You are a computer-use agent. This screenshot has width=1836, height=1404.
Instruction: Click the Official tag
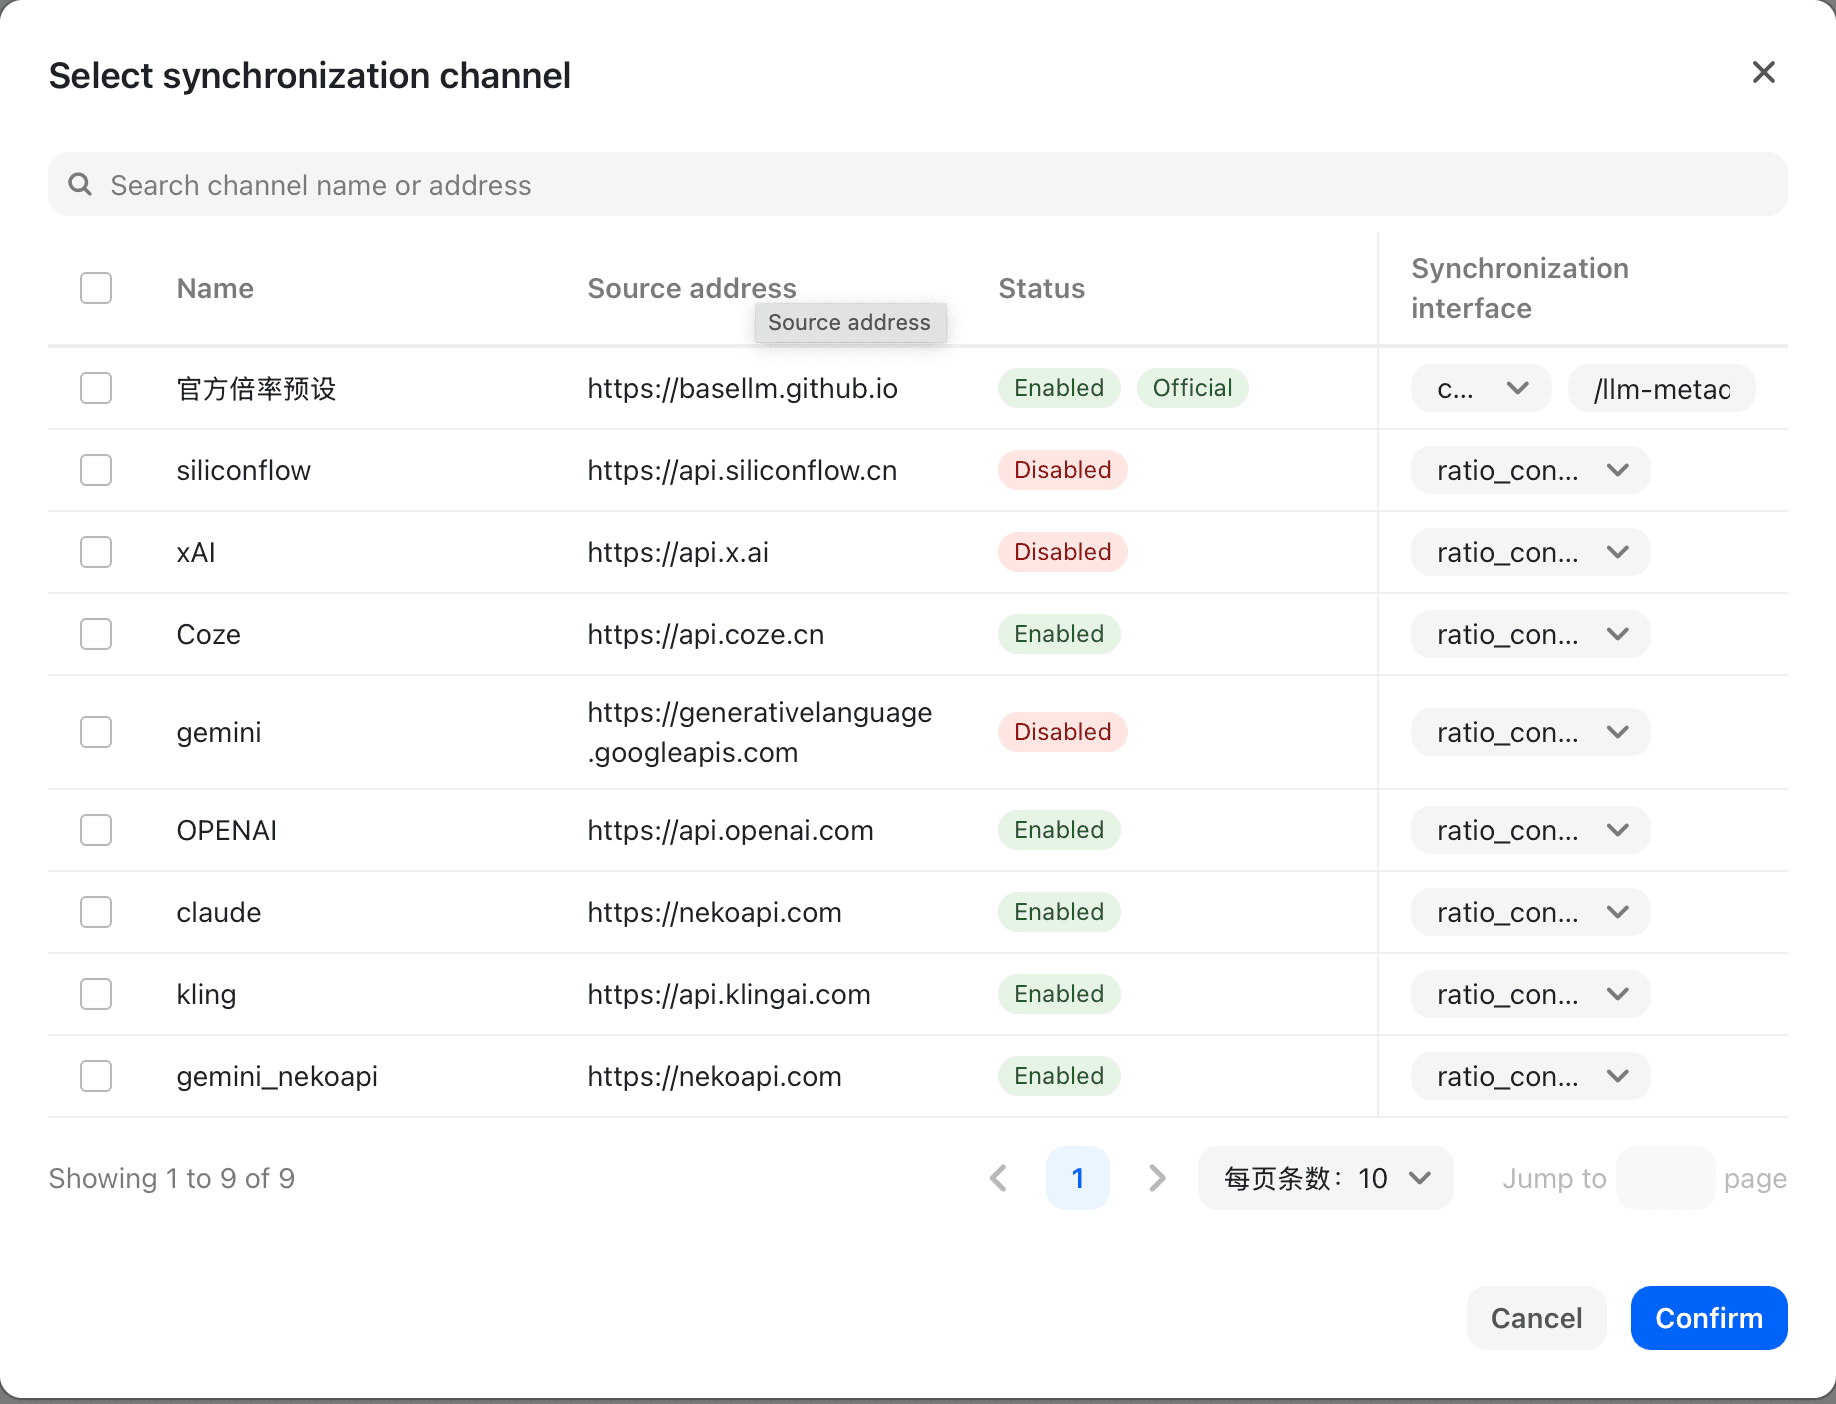1192,388
